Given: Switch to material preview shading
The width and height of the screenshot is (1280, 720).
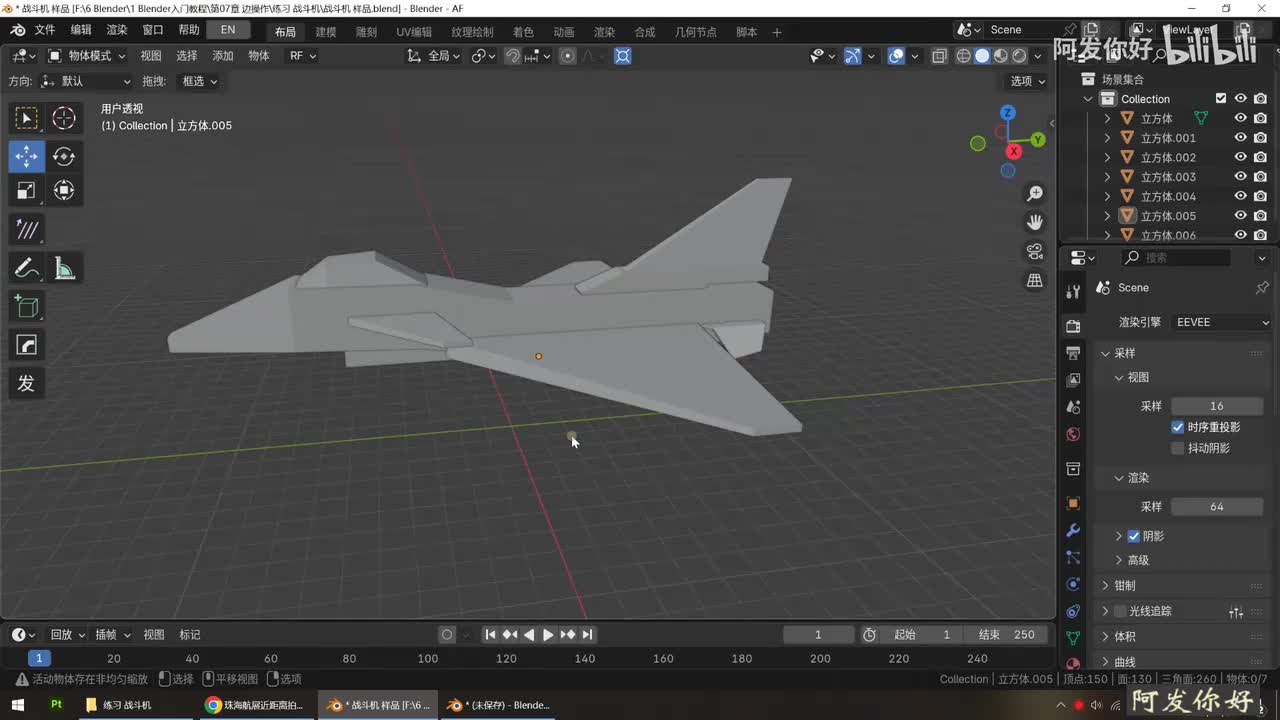Looking at the screenshot, I should coord(1001,56).
